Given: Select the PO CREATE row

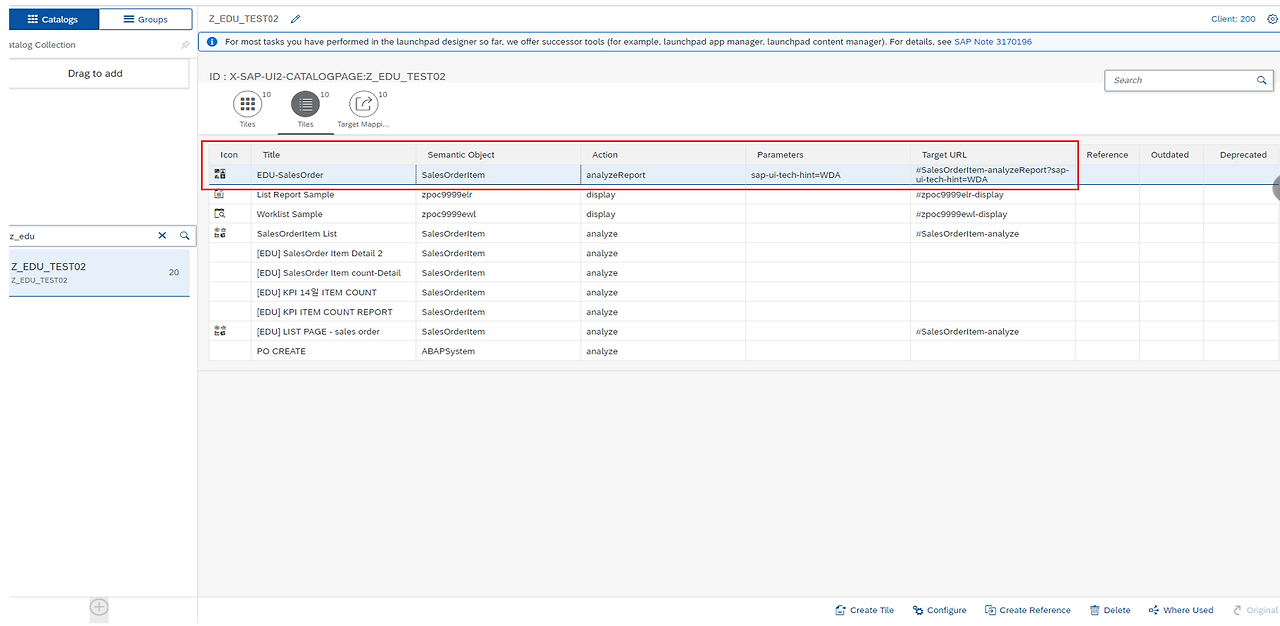Looking at the screenshot, I should (x=744, y=351).
